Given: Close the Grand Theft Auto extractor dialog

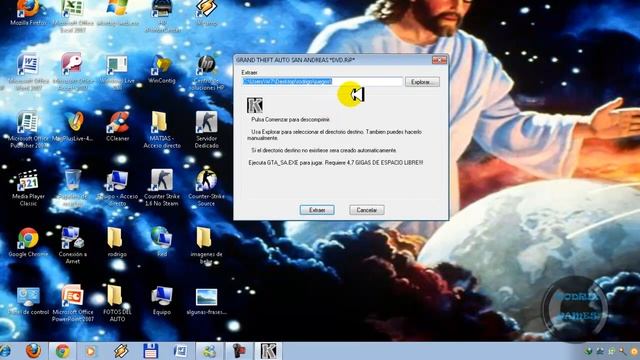Looking at the screenshot, I should coord(440,60).
